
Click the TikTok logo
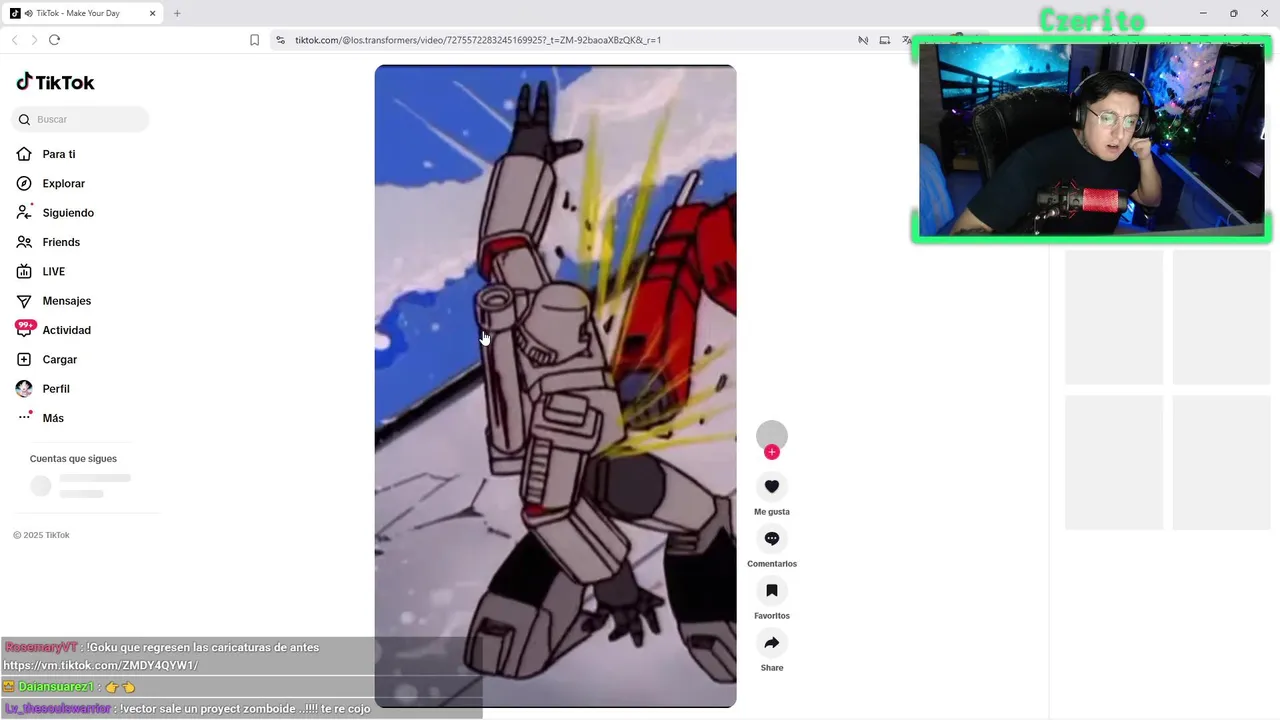coord(55,82)
